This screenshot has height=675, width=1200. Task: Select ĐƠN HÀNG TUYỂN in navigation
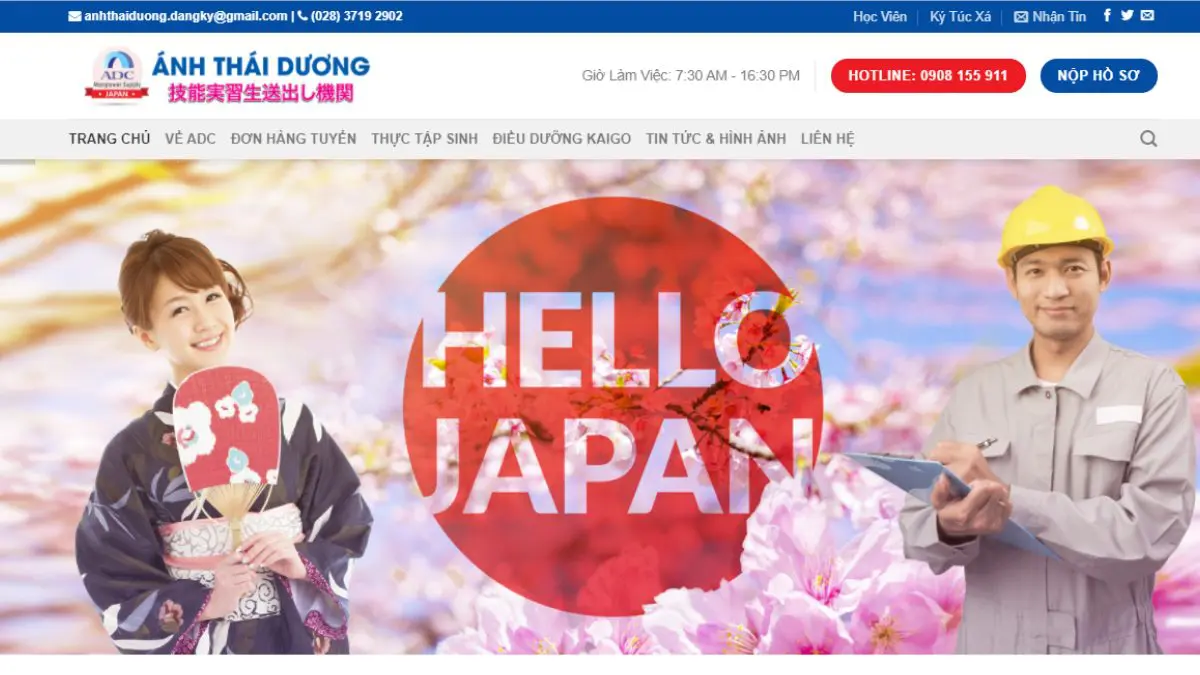coord(293,139)
